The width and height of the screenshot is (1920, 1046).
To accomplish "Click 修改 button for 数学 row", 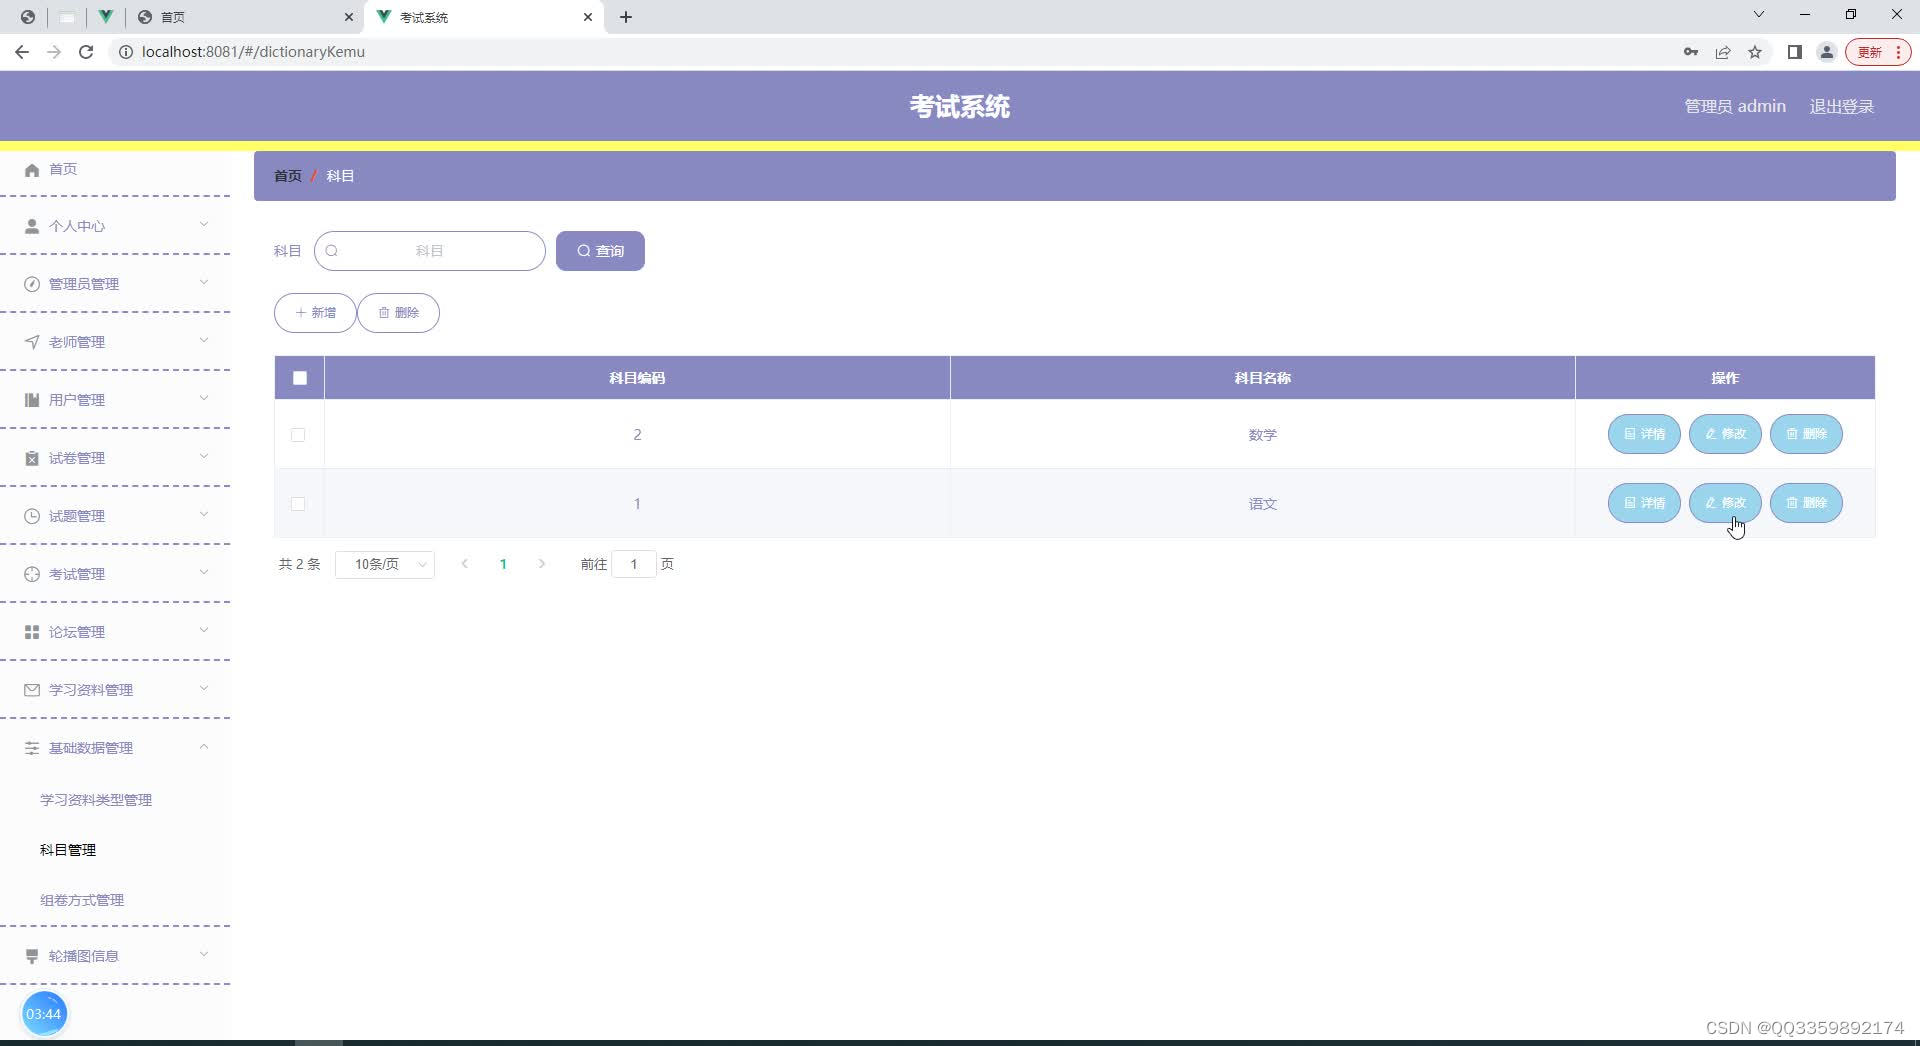I will click(1725, 434).
